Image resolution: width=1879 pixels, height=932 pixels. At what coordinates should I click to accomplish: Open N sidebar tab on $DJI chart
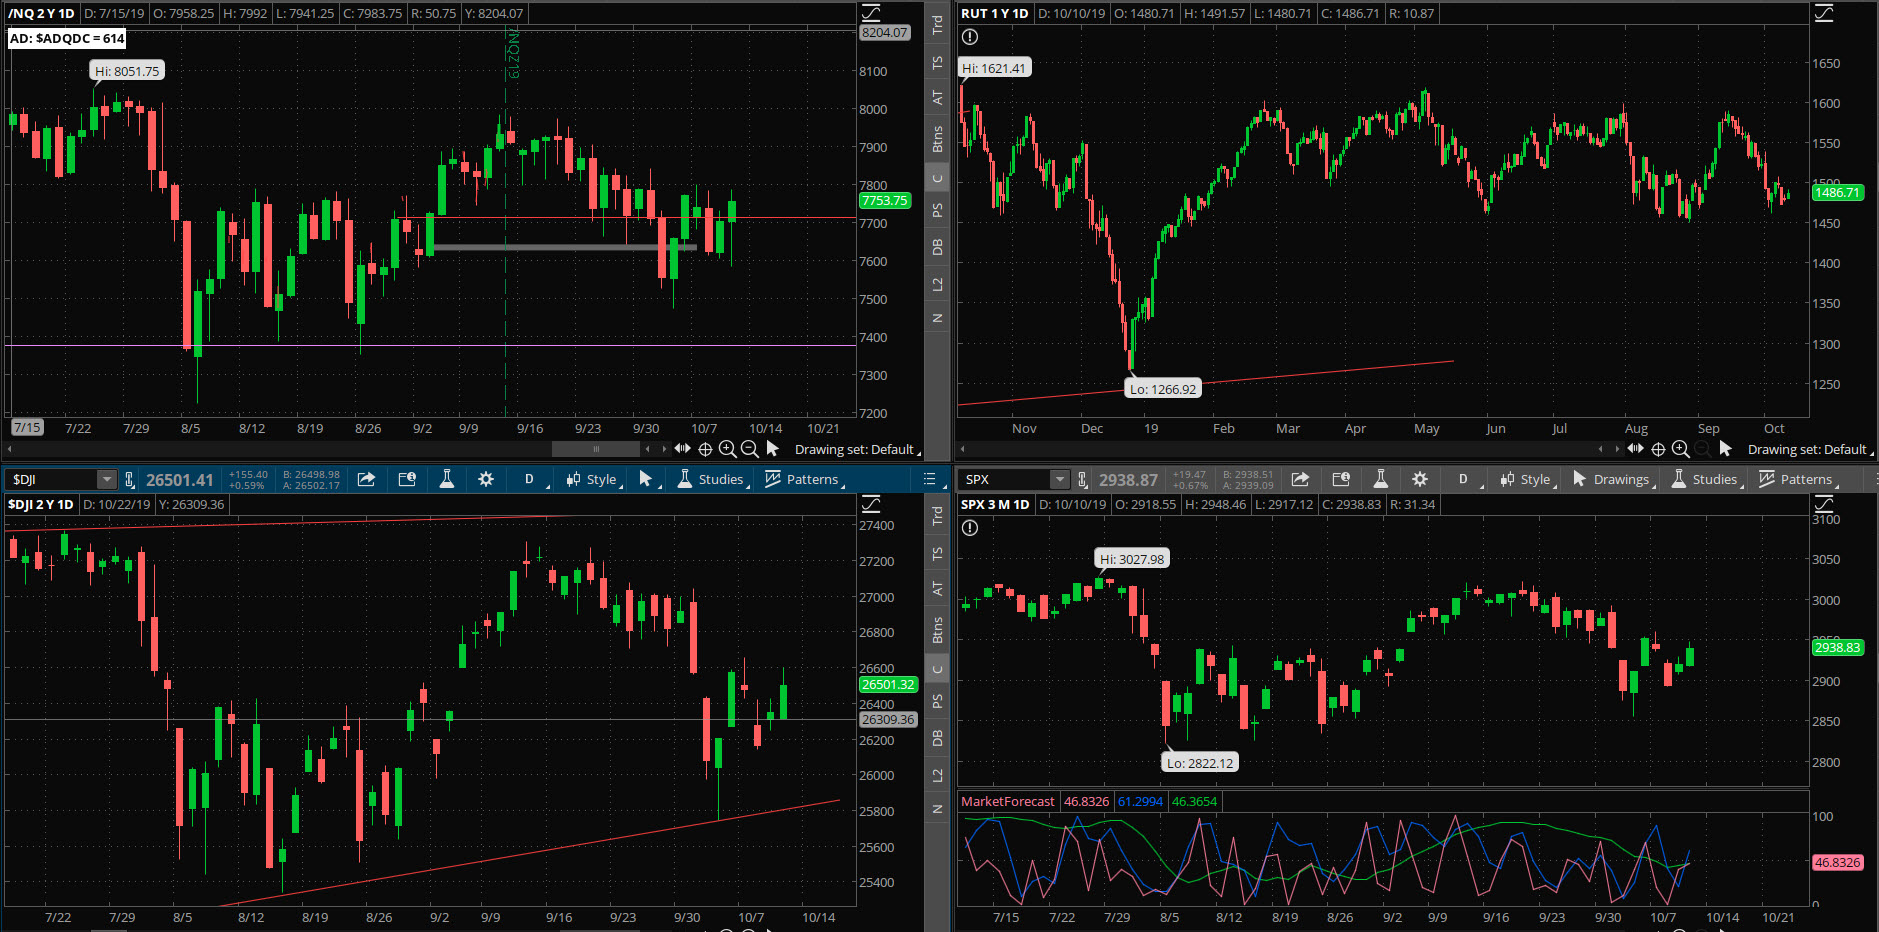coord(937,809)
